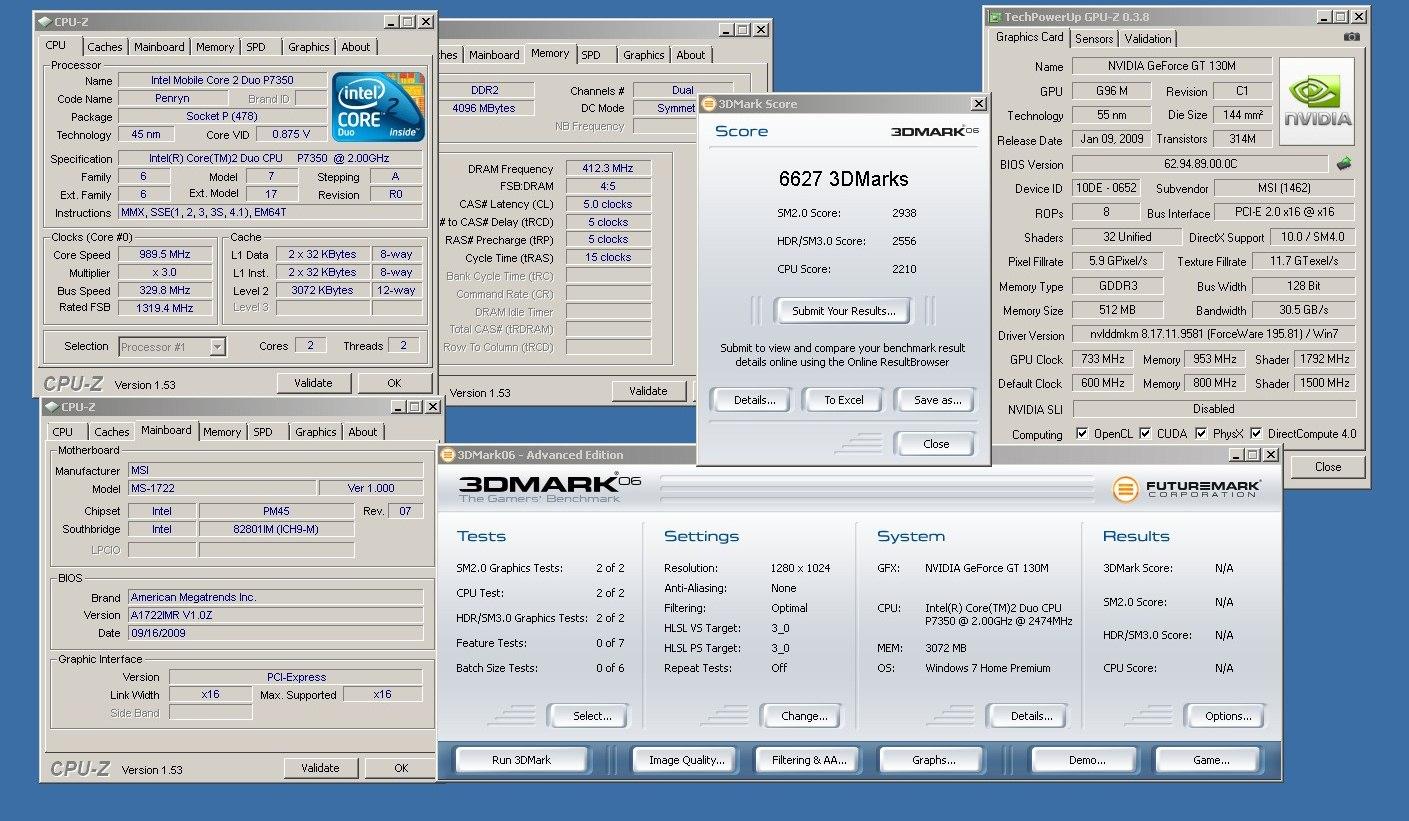Click the 3DMark06 Gamers' Benchmark logo
Screen dimensions: 1409x821
[550, 487]
